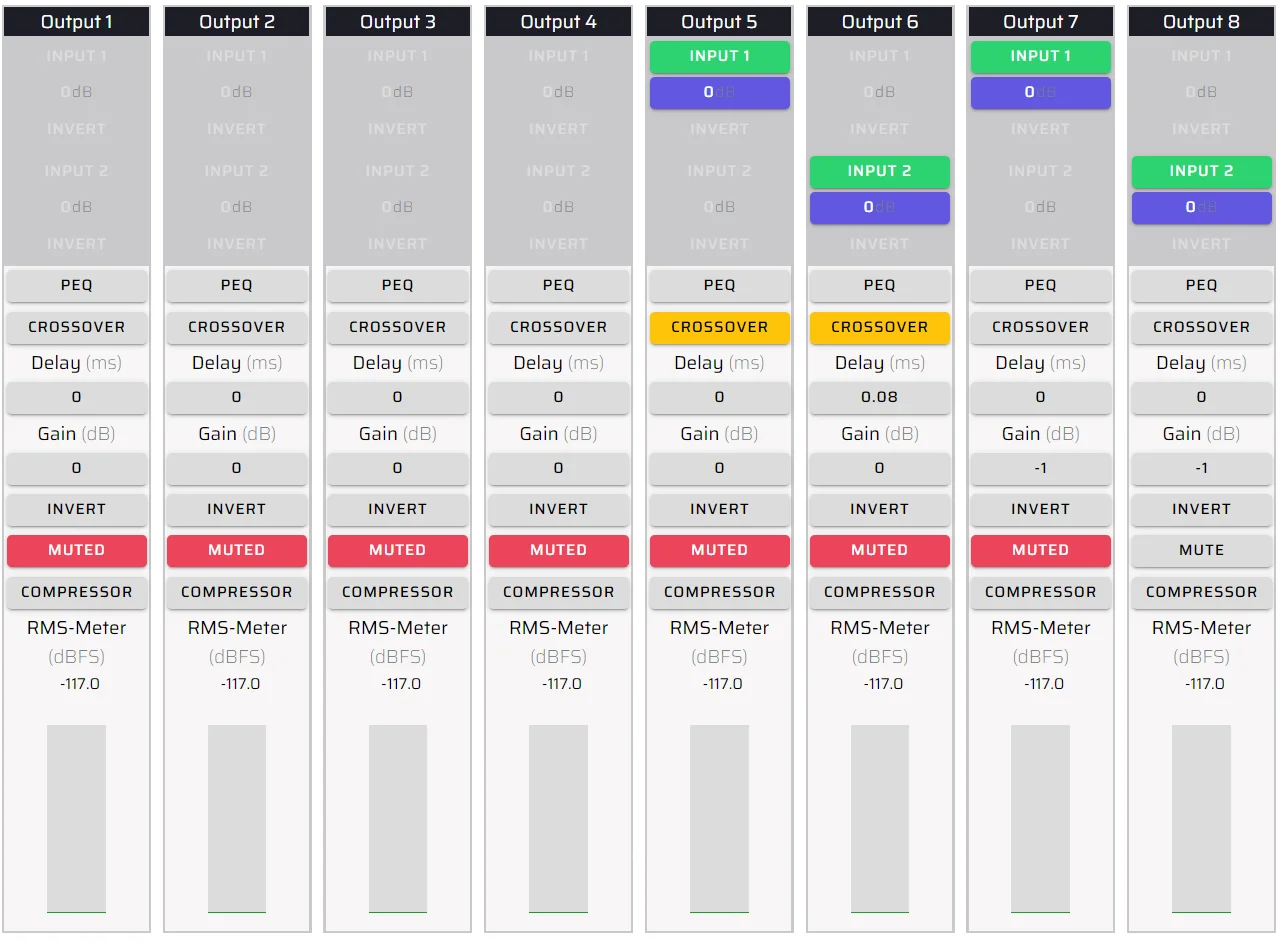Click the Output 1 delay value field
This screenshot has height=942, width=1281.
click(77, 397)
